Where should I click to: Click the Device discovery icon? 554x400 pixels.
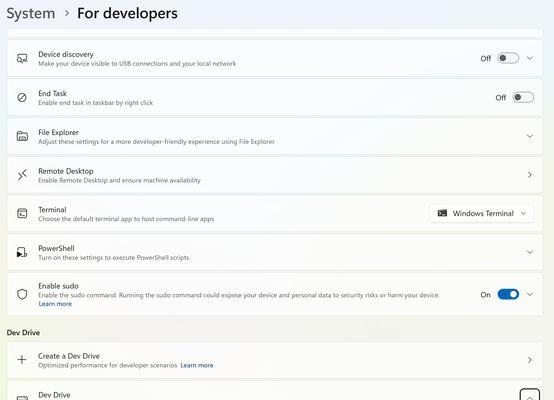click(22, 58)
